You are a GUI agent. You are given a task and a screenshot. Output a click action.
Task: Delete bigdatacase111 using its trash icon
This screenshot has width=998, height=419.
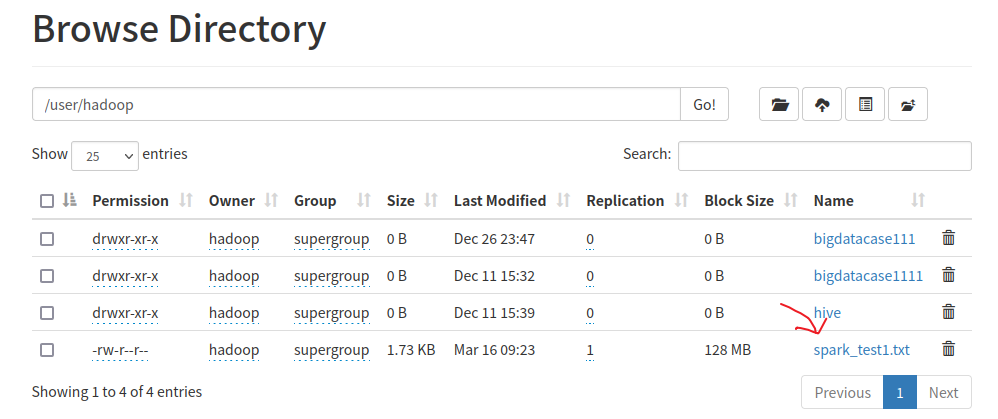pos(949,238)
